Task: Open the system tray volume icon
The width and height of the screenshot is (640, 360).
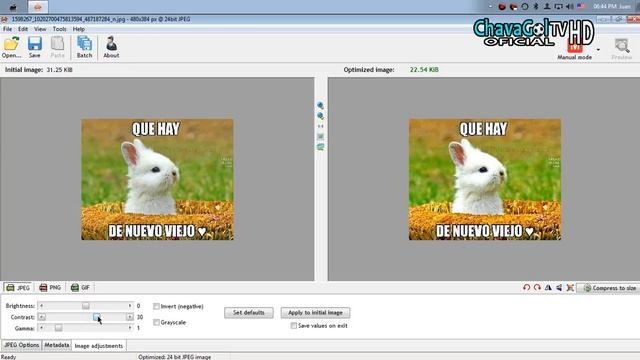Action: pyautogui.click(x=570, y=7)
